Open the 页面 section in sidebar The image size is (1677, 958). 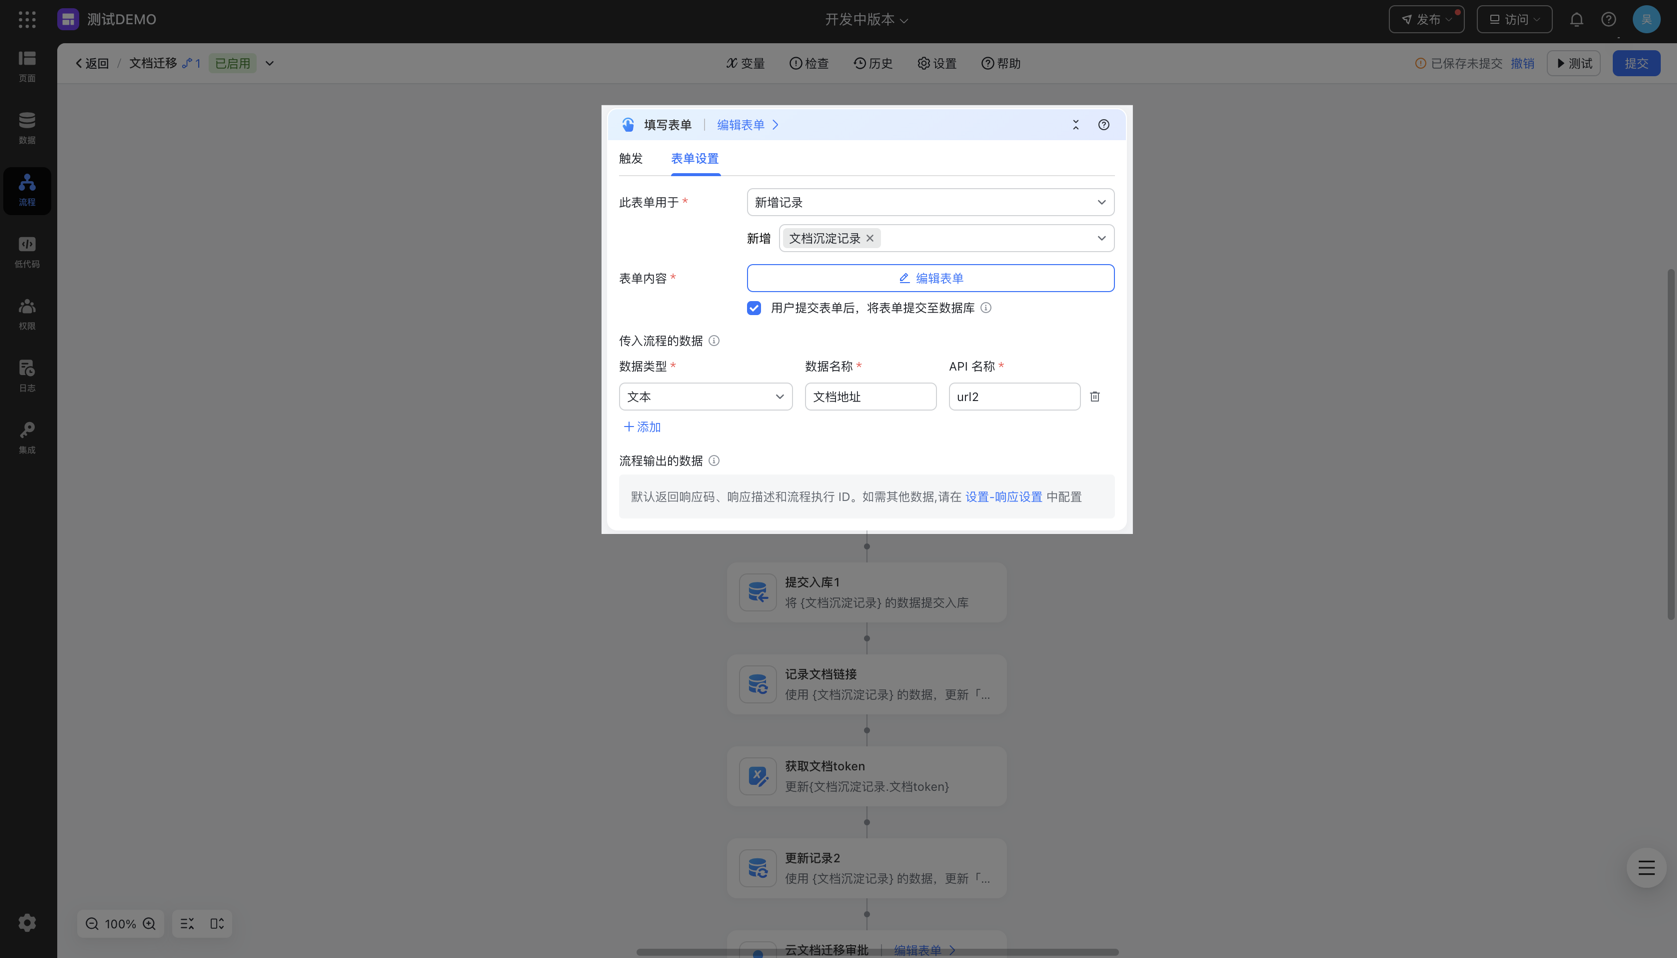coord(27,66)
